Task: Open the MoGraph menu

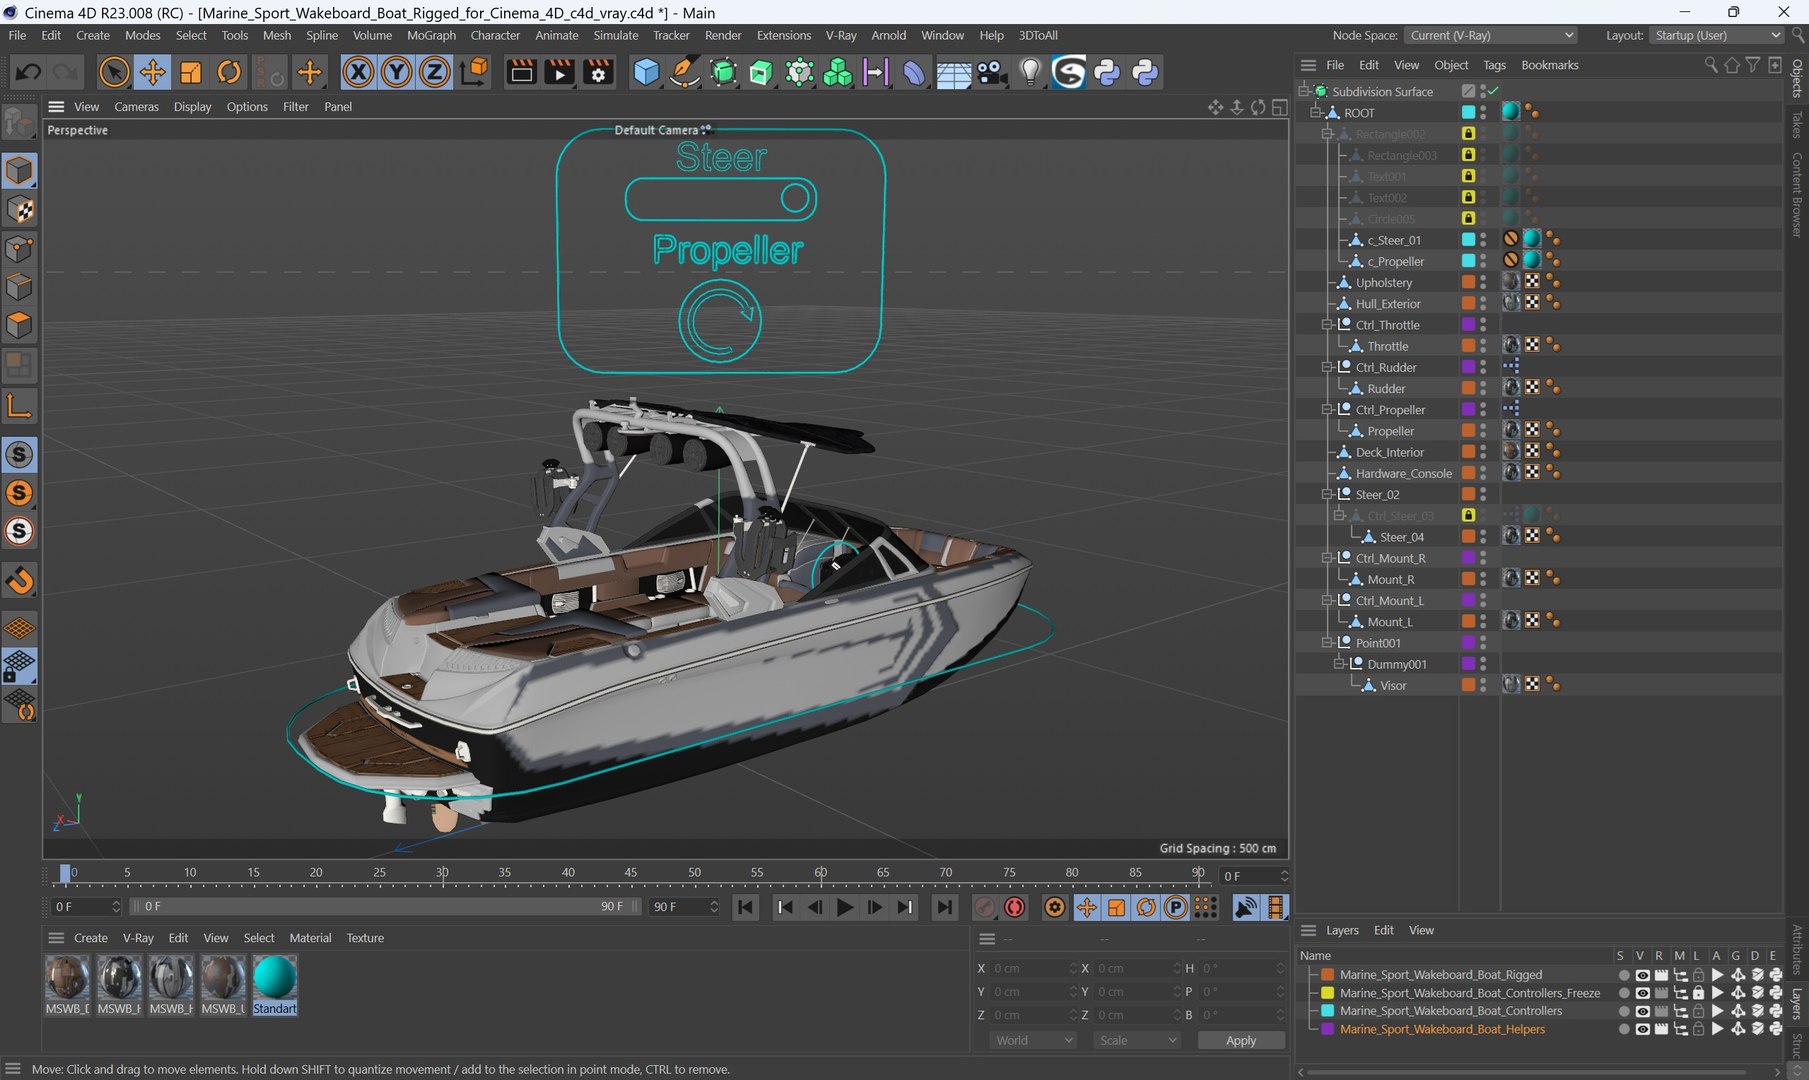Action: 431,35
